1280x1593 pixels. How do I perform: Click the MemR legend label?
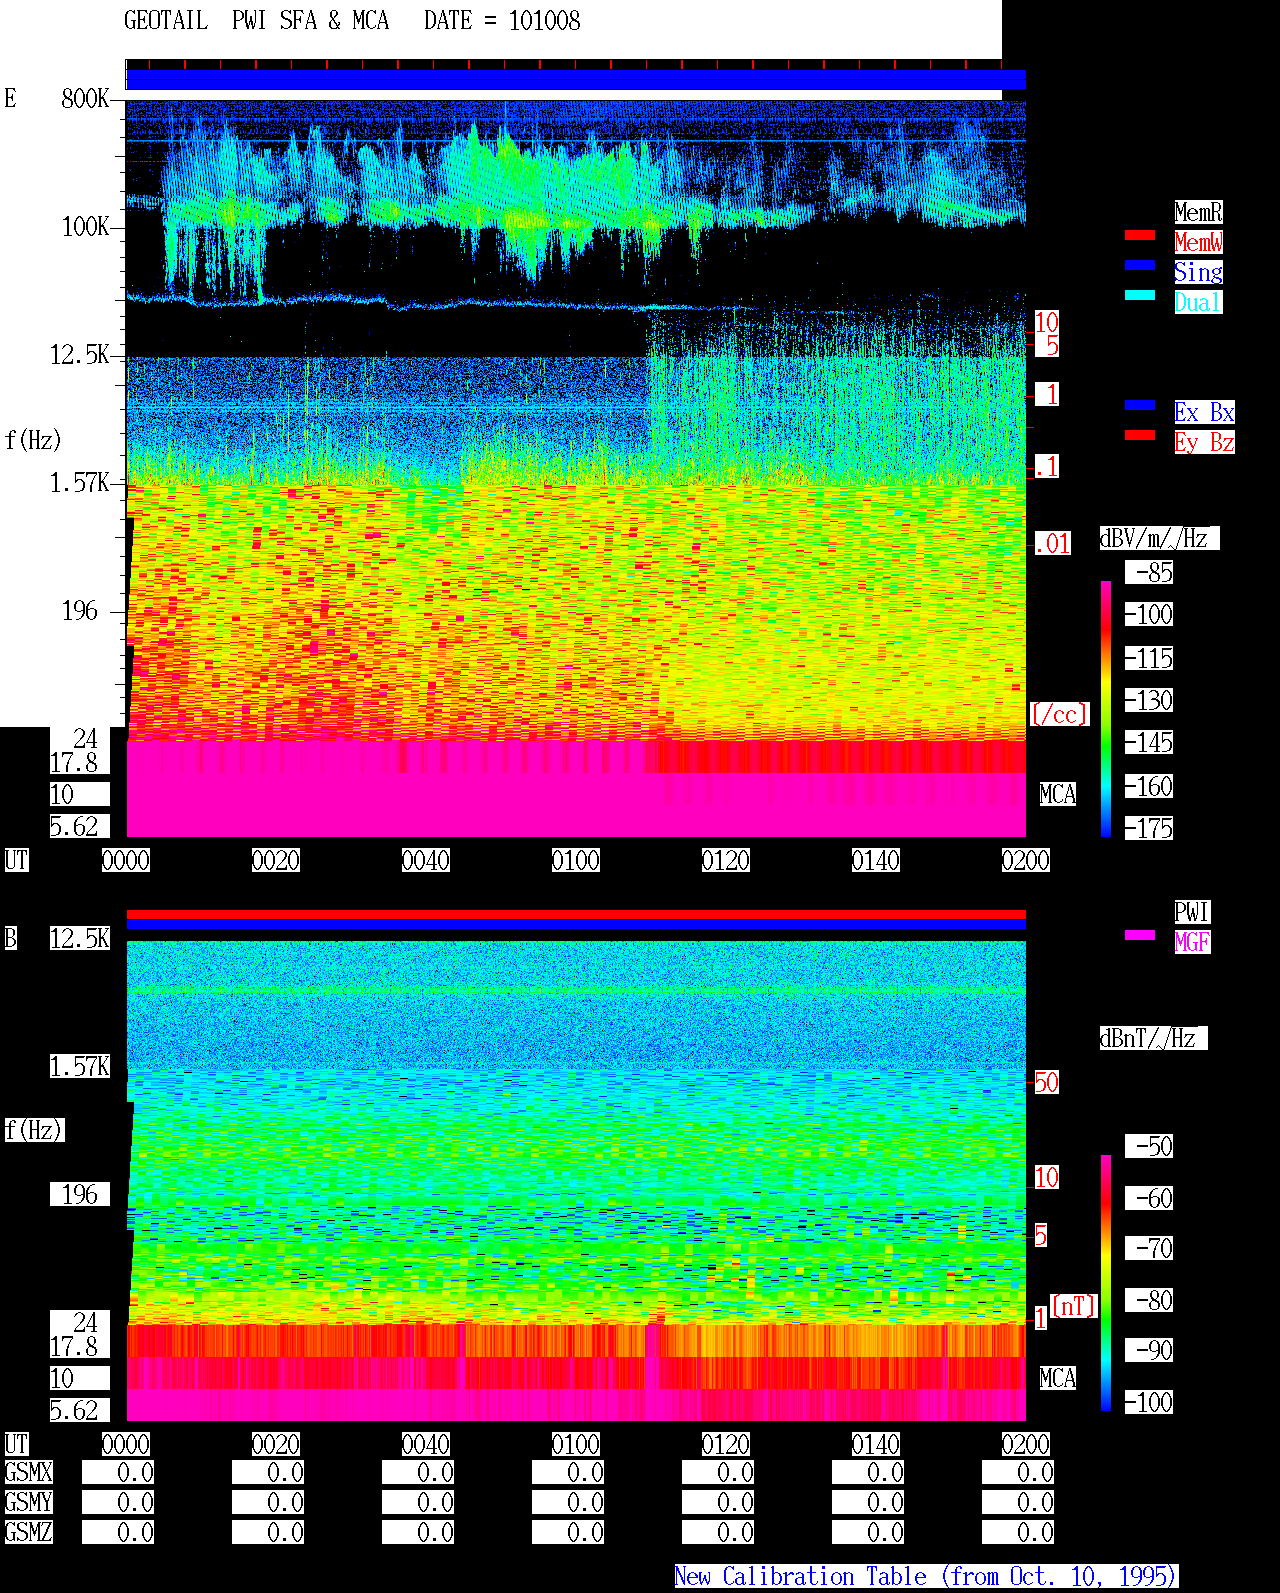click(x=1198, y=212)
